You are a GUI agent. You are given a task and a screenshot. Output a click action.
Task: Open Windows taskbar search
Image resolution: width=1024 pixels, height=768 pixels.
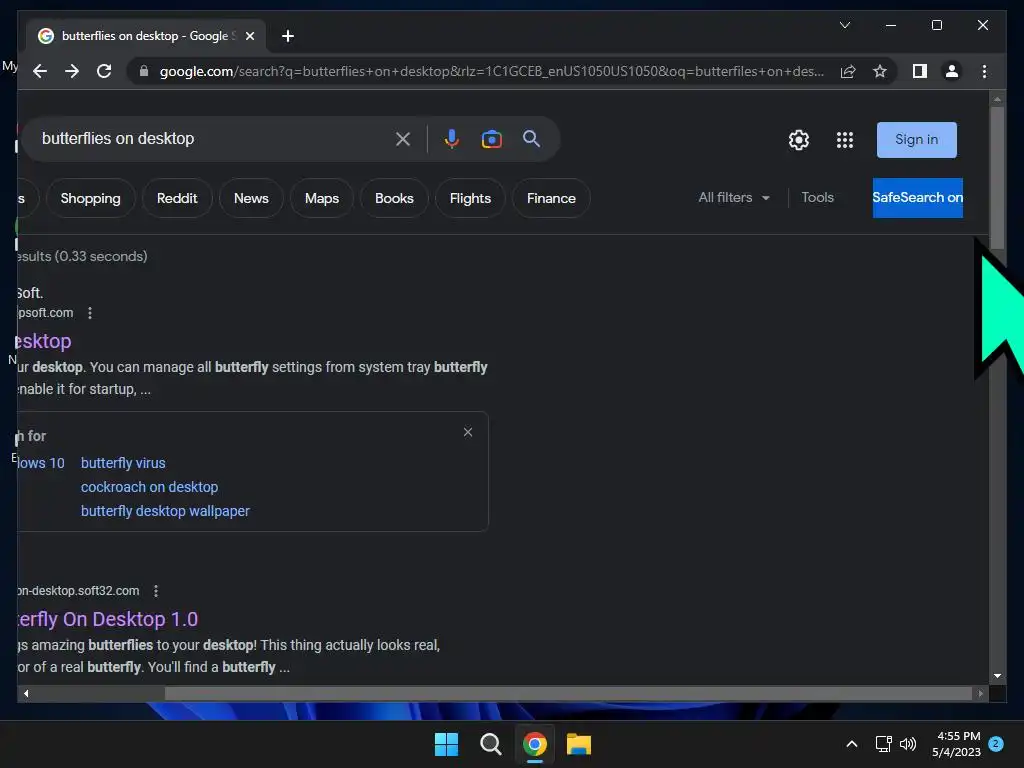[490, 744]
